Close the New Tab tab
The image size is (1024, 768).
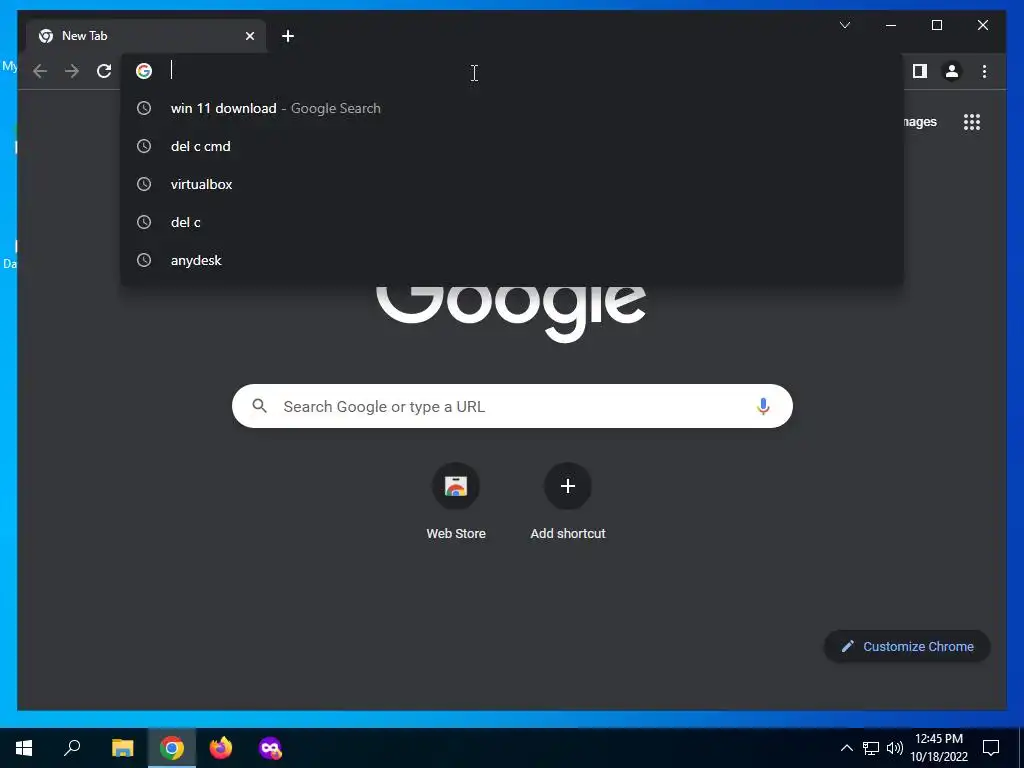pos(249,36)
